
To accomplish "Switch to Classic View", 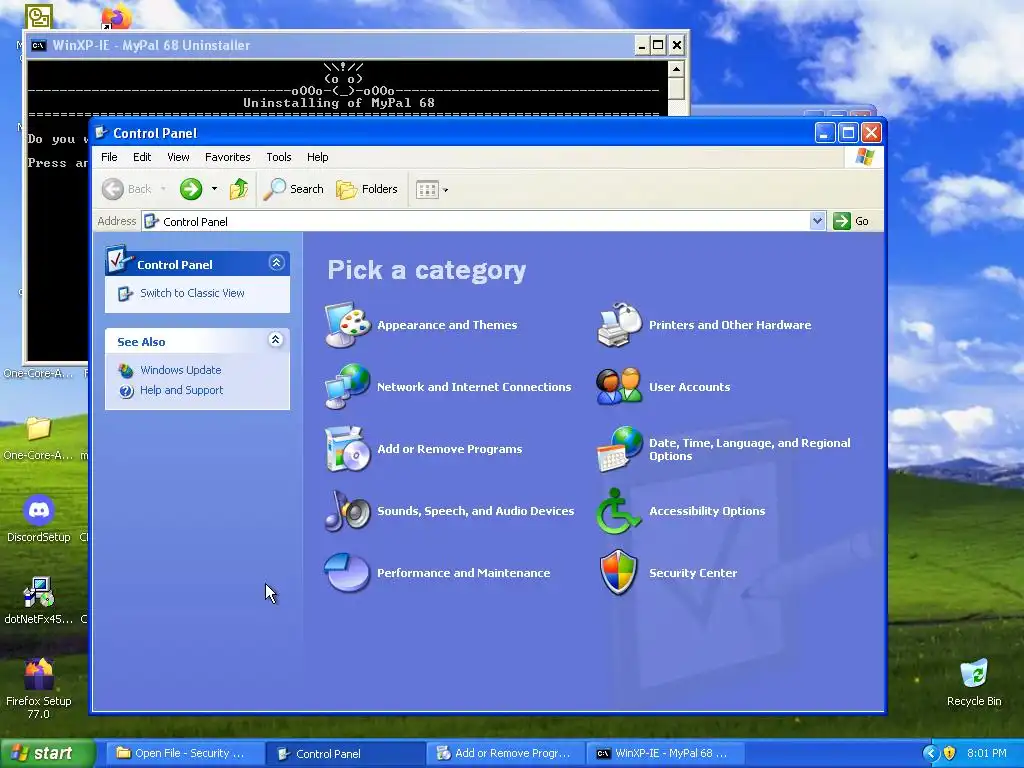I will click(192, 293).
